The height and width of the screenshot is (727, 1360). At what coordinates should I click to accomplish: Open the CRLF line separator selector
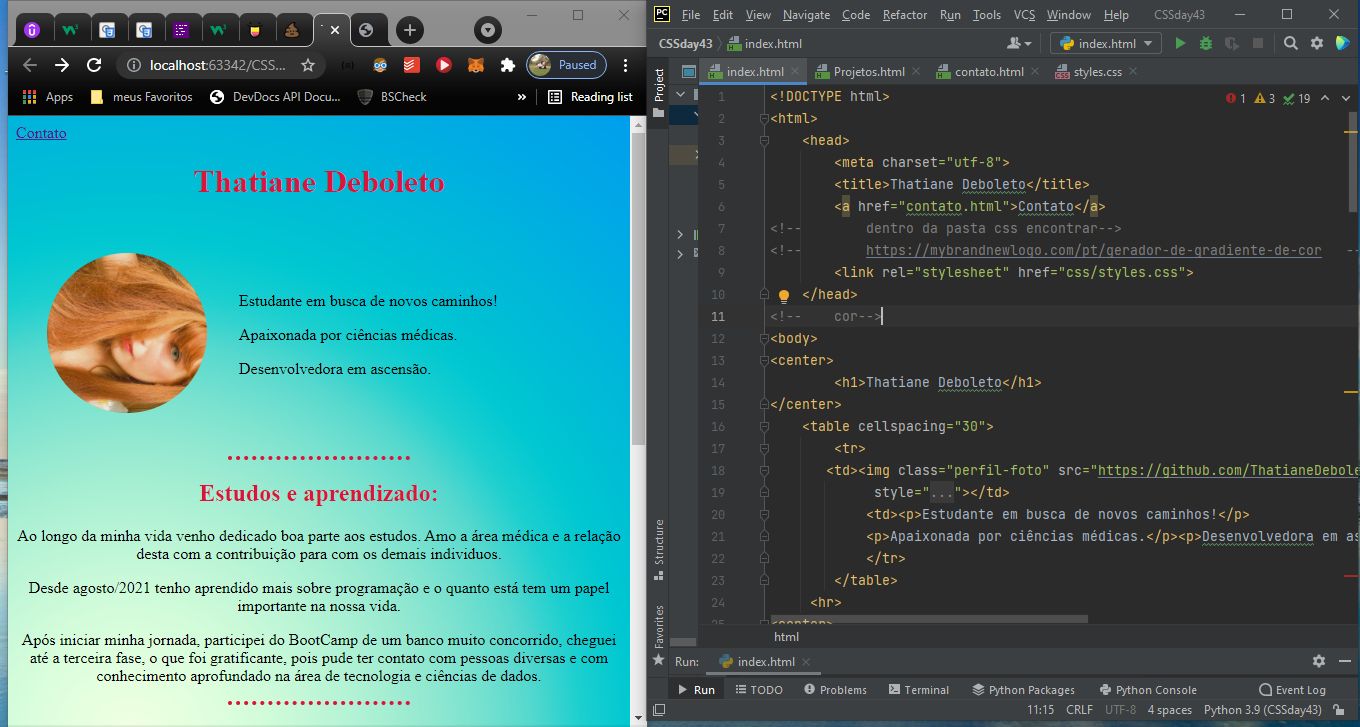(1079, 710)
